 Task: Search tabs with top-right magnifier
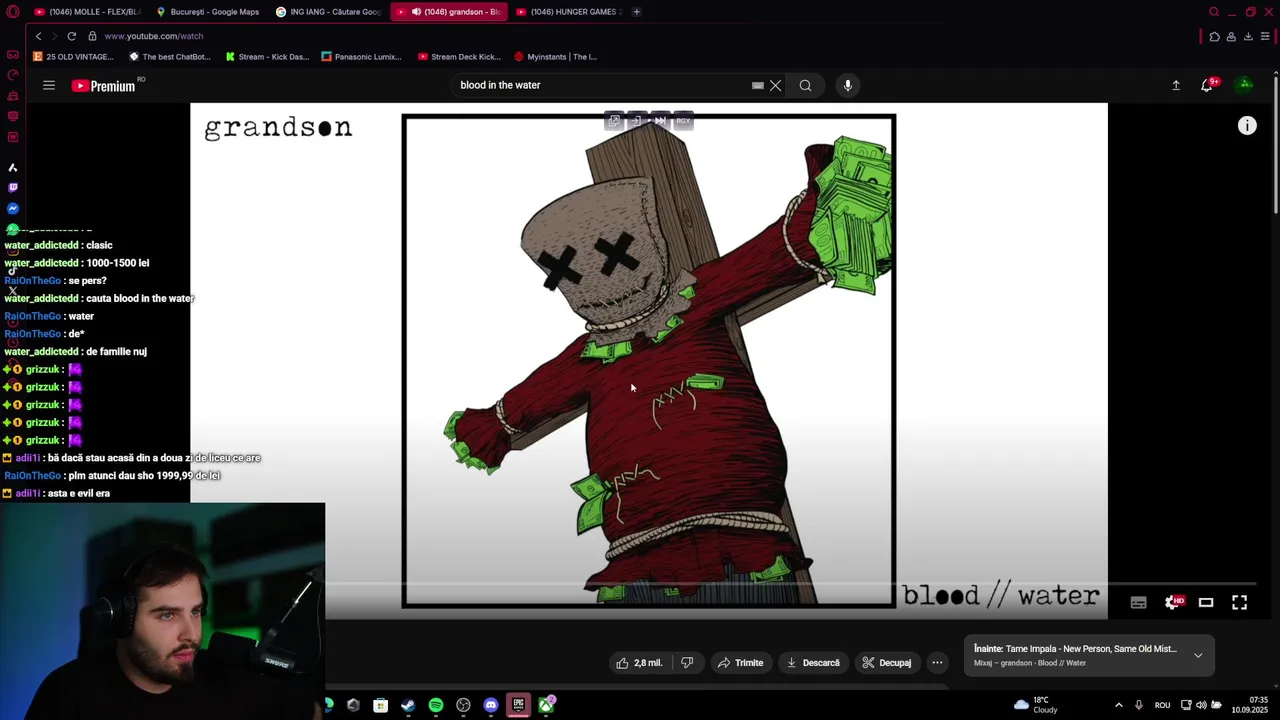(x=1214, y=12)
